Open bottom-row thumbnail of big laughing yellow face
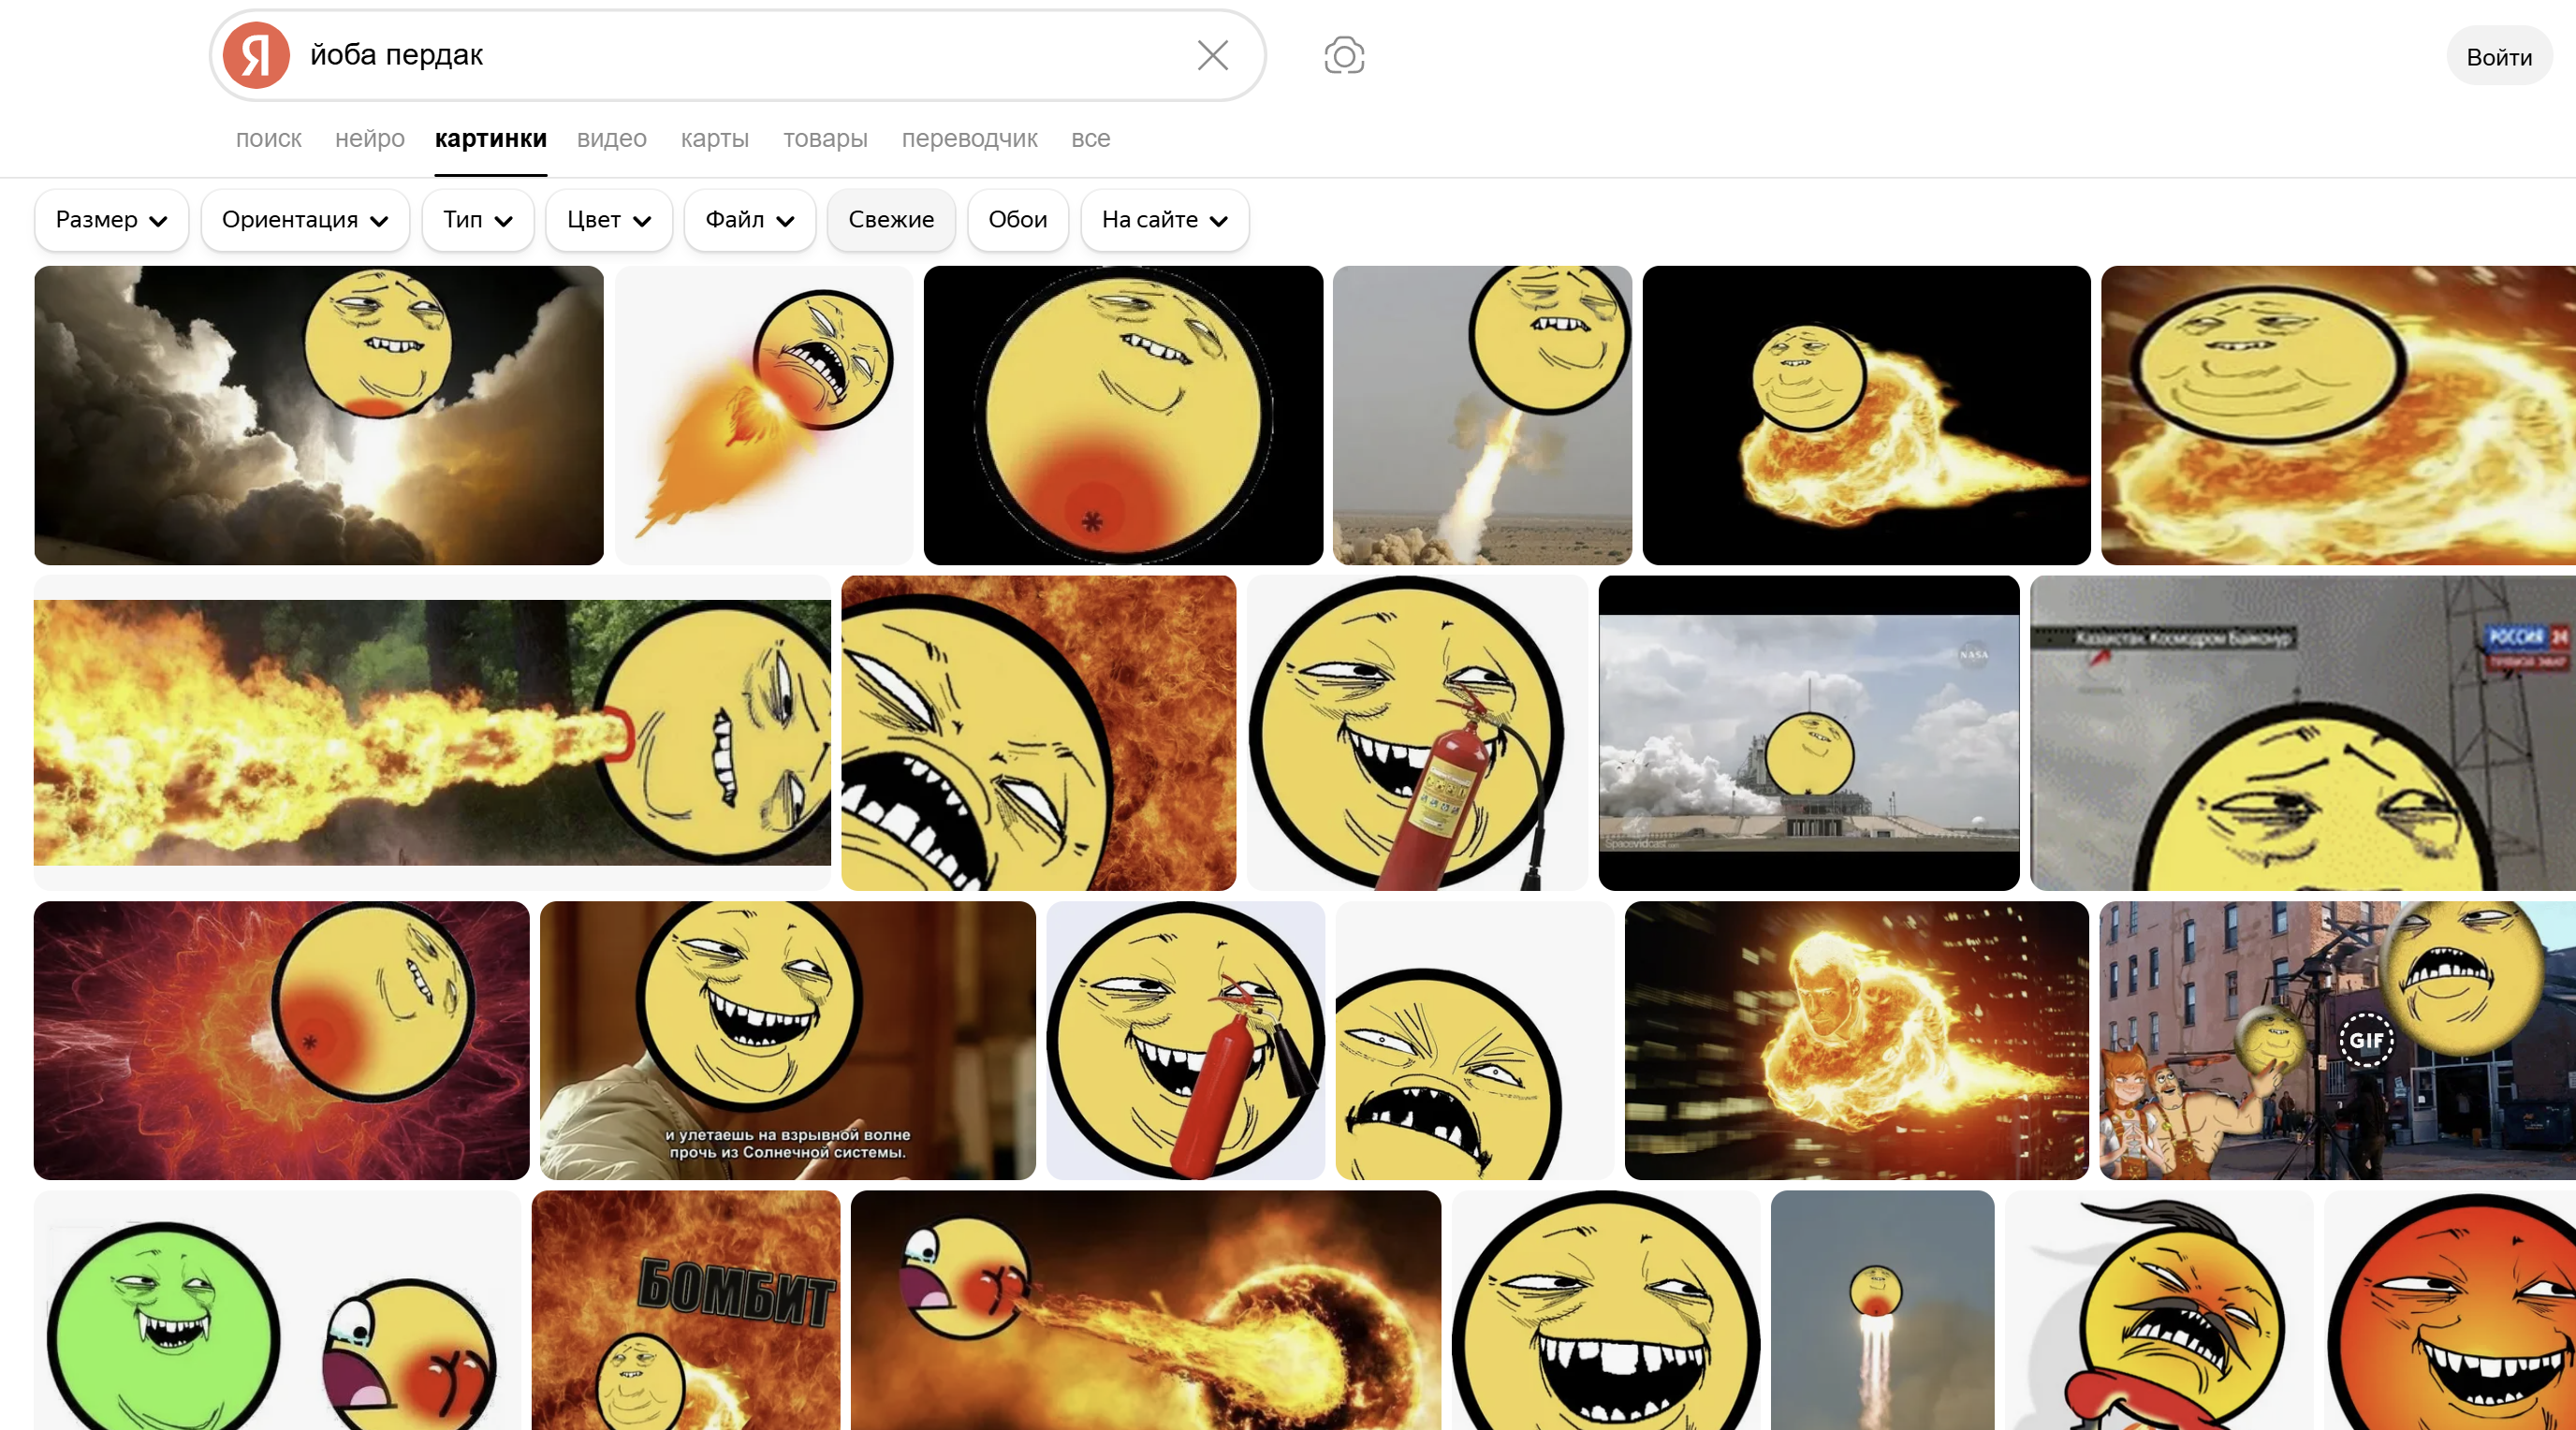Screen dimensions: 2576x1430 coord(1605,1310)
